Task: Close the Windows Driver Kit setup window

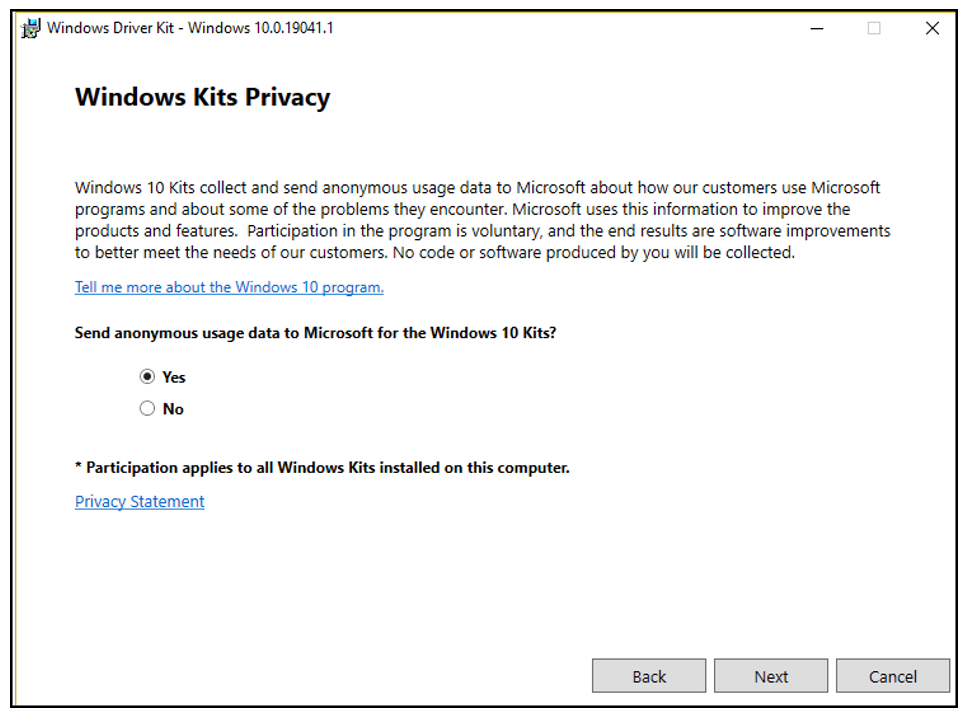Action: (x=932, y=28)
